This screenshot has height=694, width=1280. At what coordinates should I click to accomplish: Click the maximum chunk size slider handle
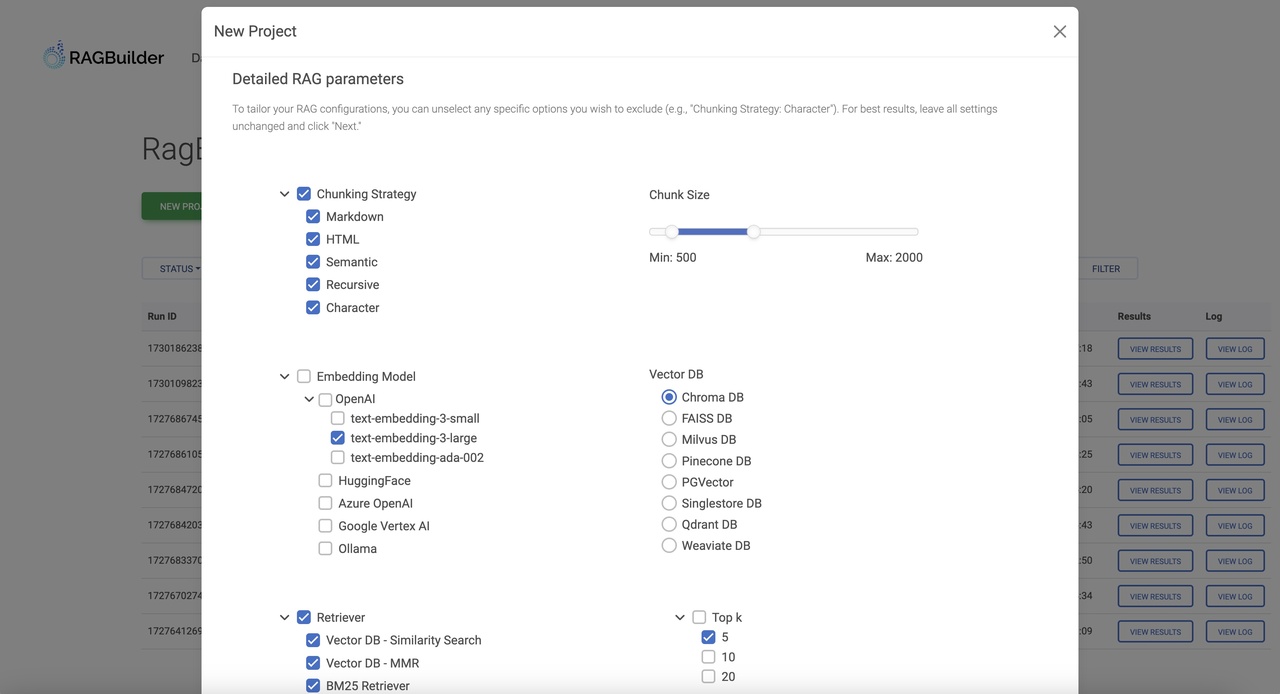coord(754,232)
